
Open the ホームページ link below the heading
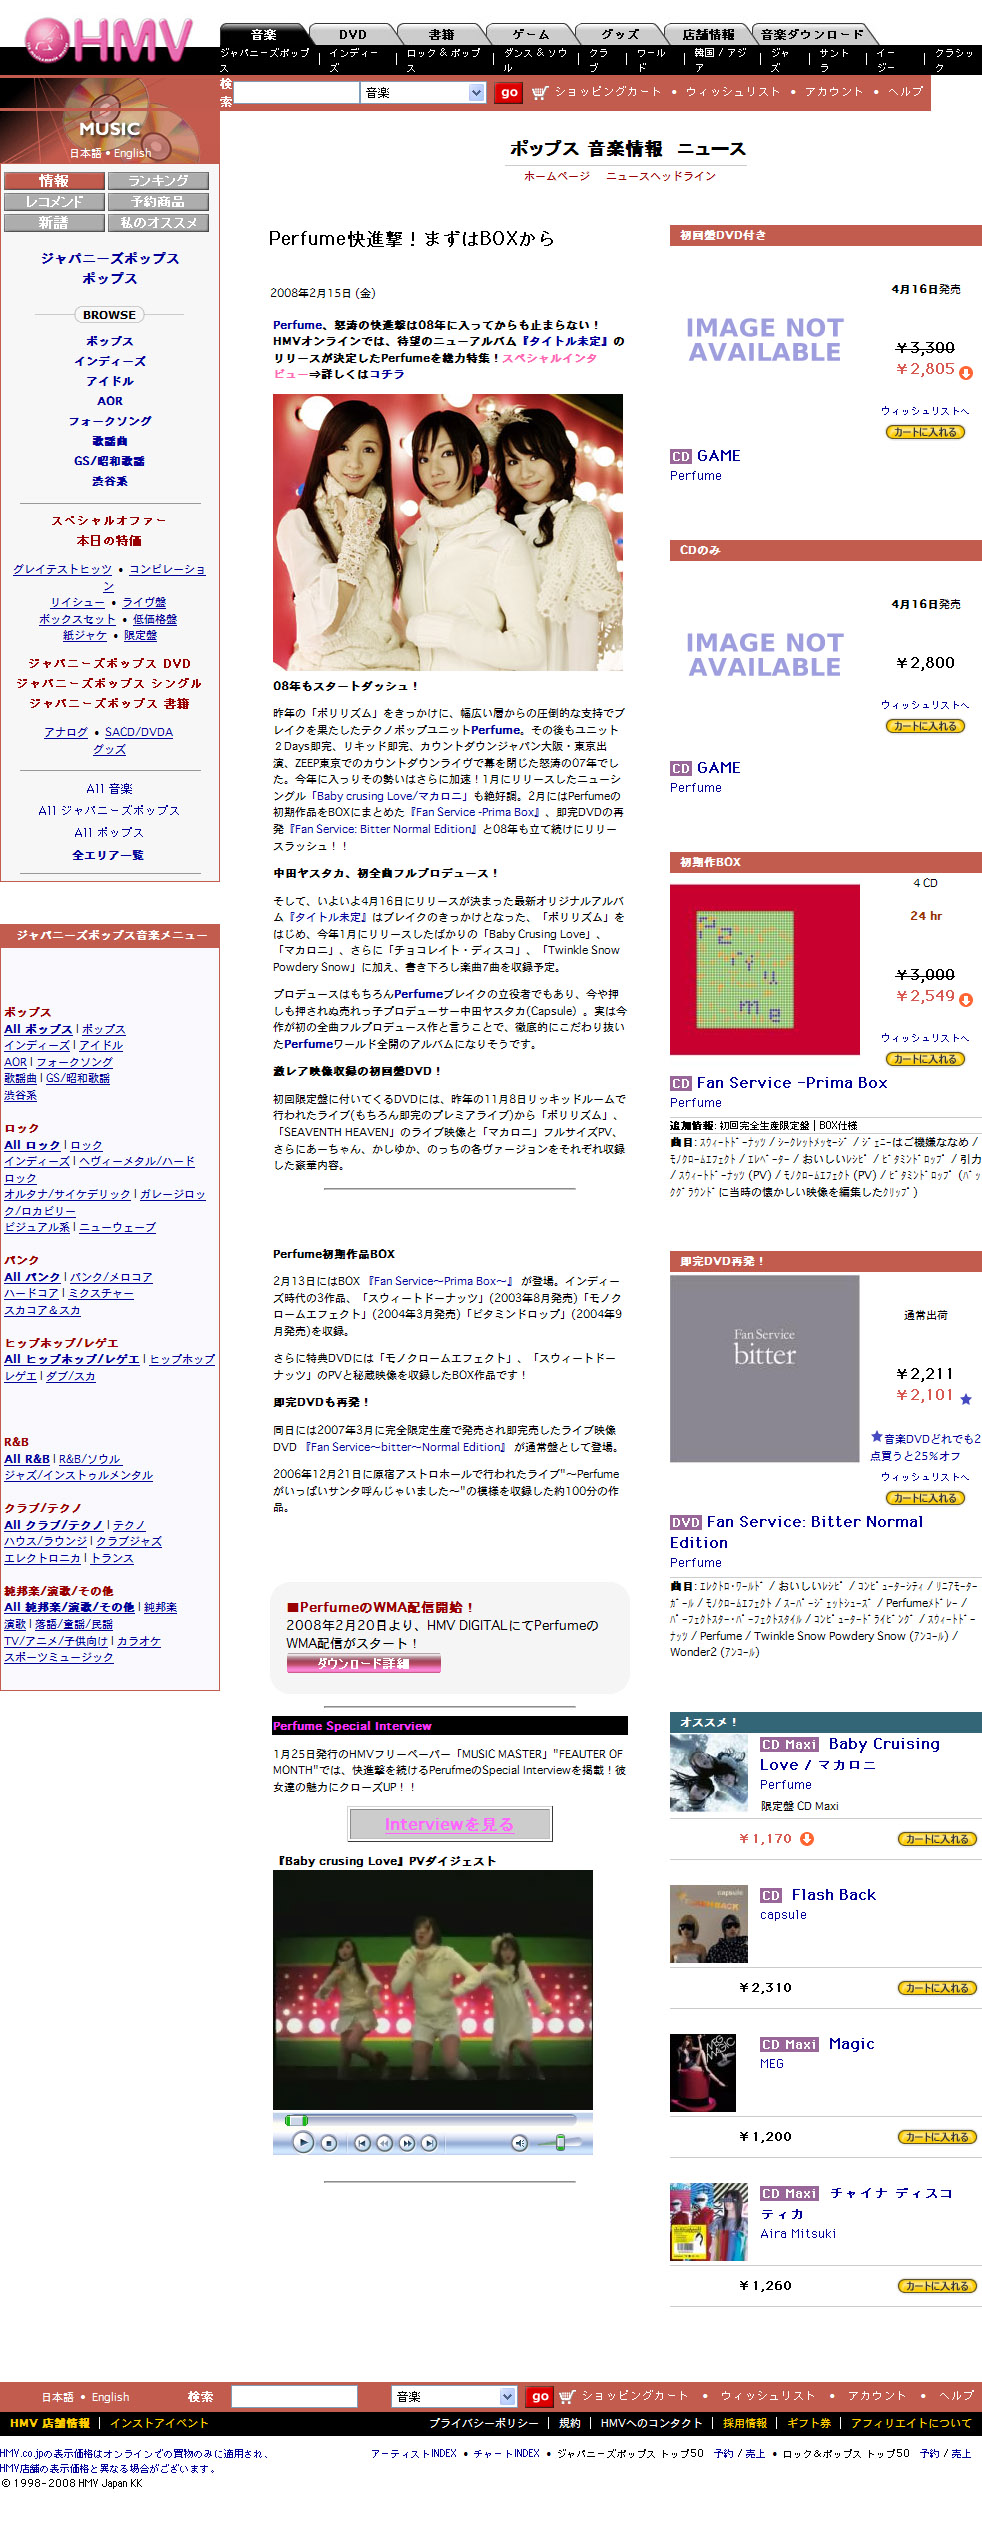point(557,176)
